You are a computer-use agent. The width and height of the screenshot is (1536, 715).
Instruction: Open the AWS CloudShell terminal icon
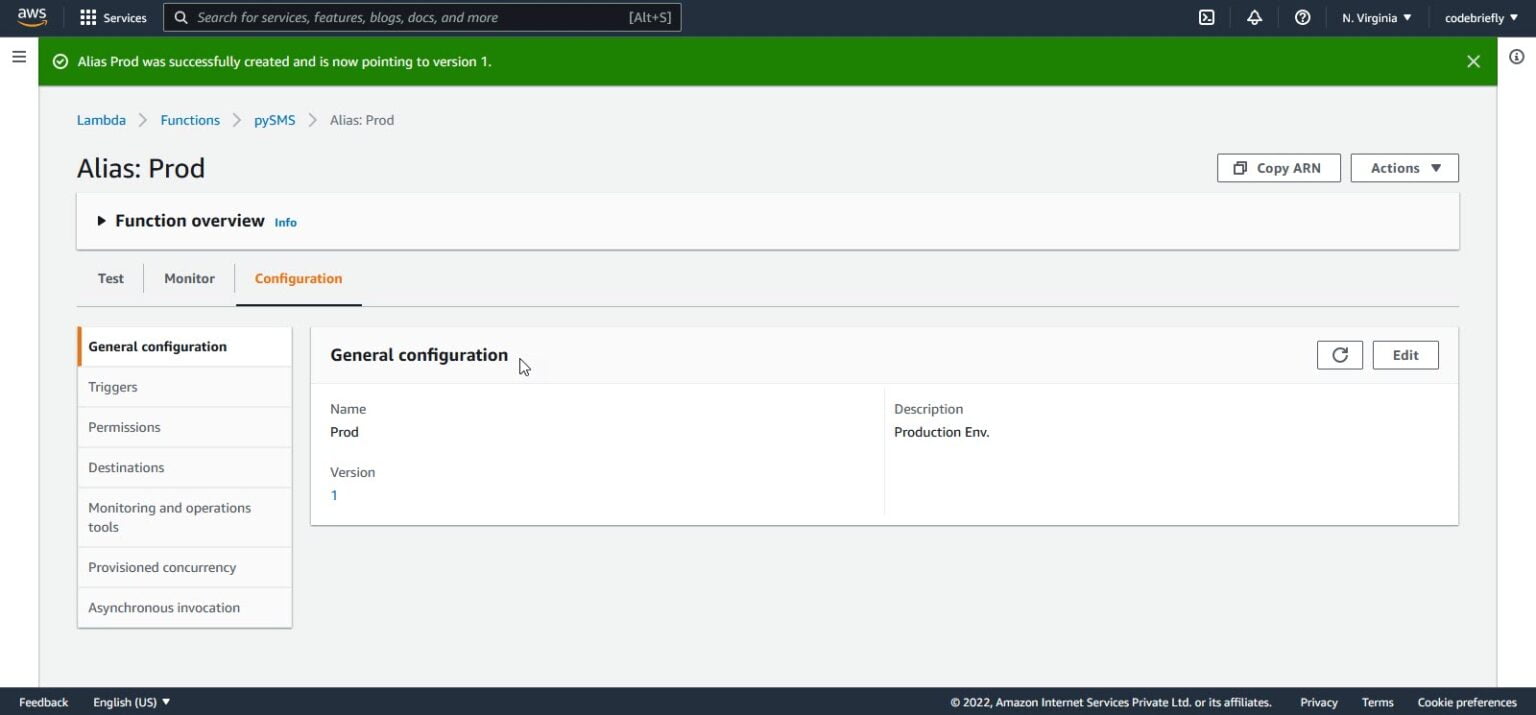pyautogui.click(x=1206, y=17)
